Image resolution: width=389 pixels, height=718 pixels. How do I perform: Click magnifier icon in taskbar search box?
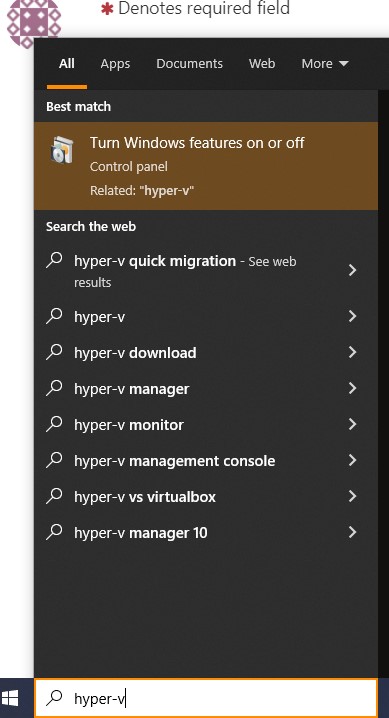(54, 697)
